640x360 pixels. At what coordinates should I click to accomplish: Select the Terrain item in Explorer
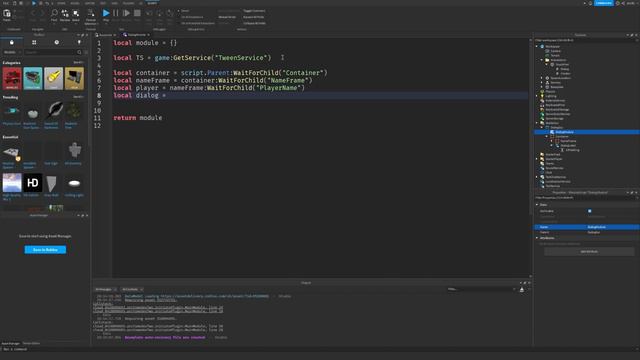[555, 56]
